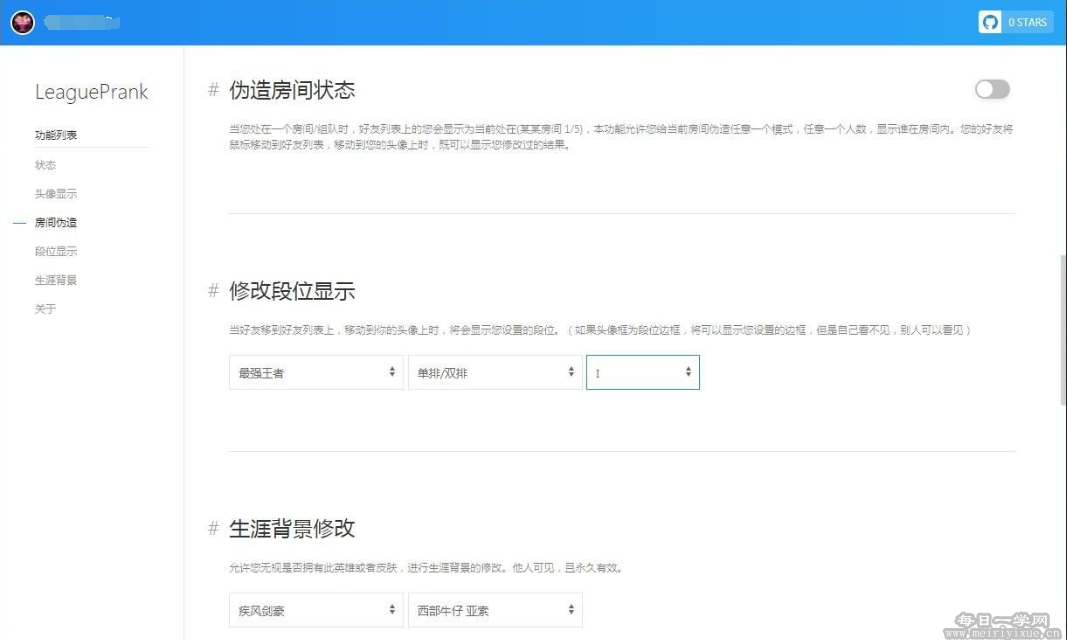Open 段位显示 from the sidebar
This screenshot has height=640, width=1067.
[x=56, y=251]
